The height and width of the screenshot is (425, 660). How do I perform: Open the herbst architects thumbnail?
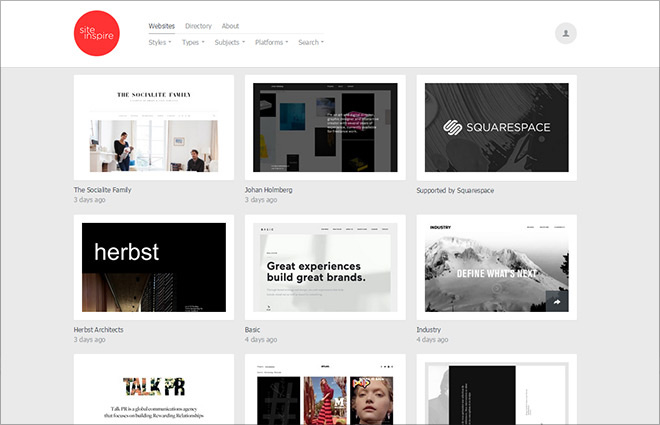click(154, 267)
